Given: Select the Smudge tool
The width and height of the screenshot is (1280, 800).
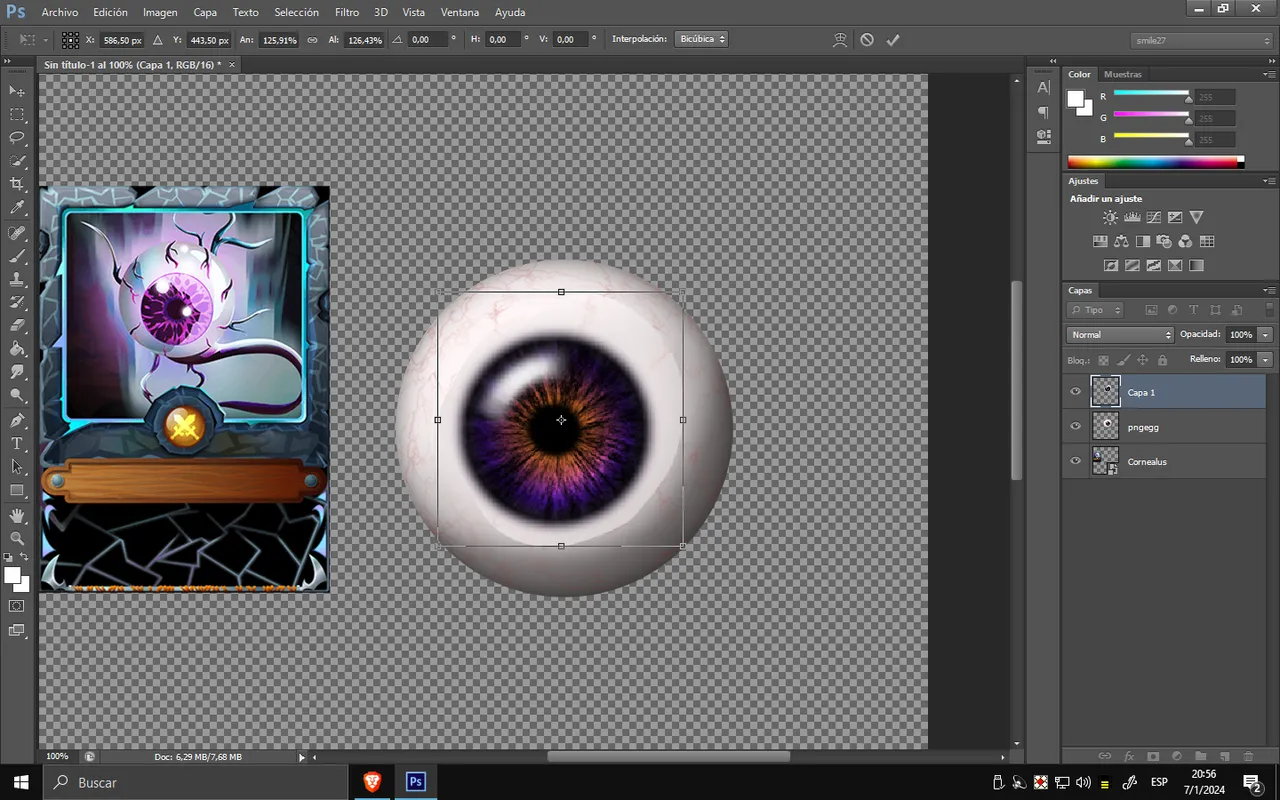Looking at the screenshot, I should pos(17,372).
